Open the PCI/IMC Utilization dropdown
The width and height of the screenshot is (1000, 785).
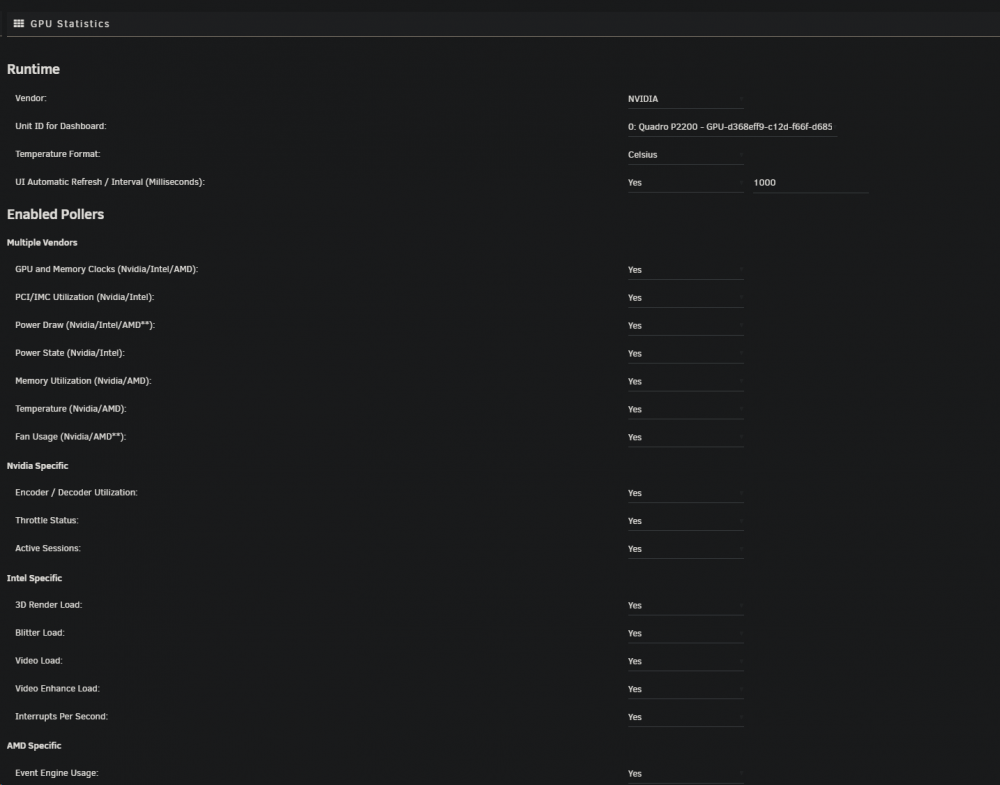tap(686, 298)
